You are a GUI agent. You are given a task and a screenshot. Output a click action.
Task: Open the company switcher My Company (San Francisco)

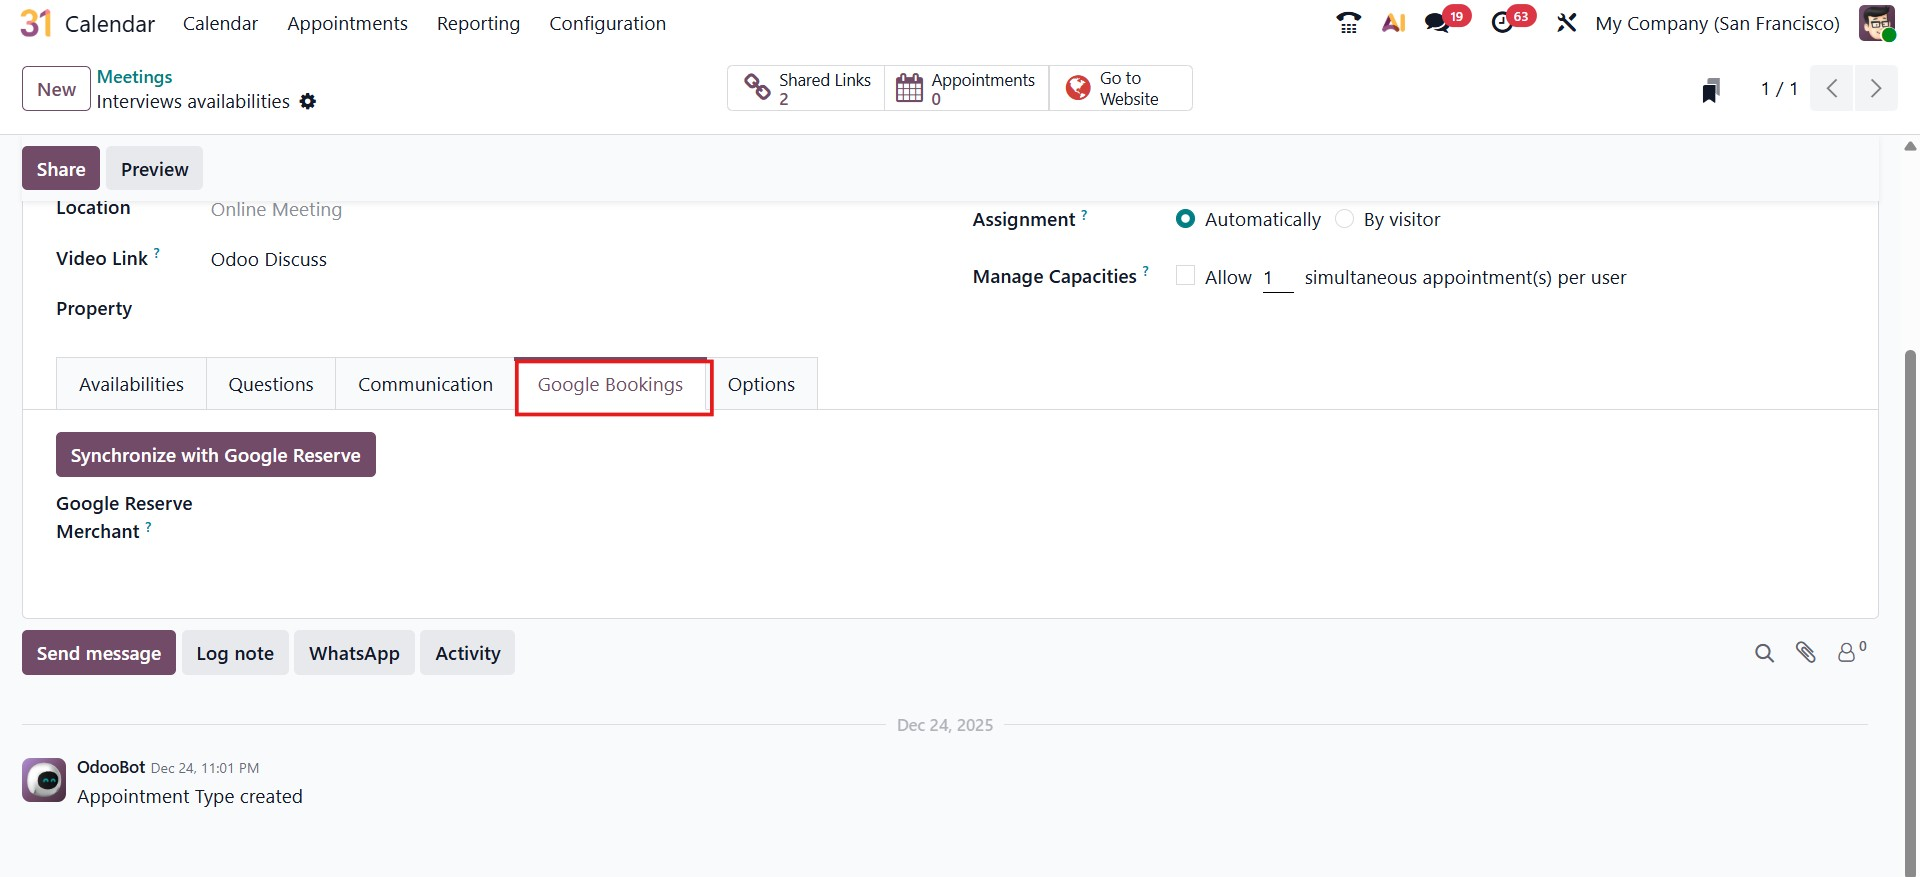tap(1717, 23)
